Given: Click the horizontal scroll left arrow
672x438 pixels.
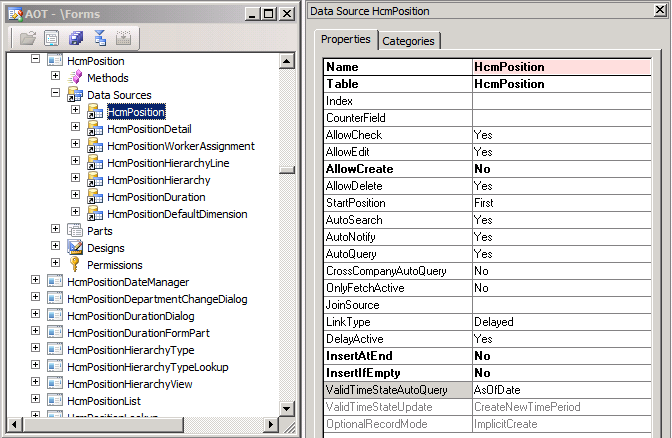Looking at the screenshot, I should [15, 425].
